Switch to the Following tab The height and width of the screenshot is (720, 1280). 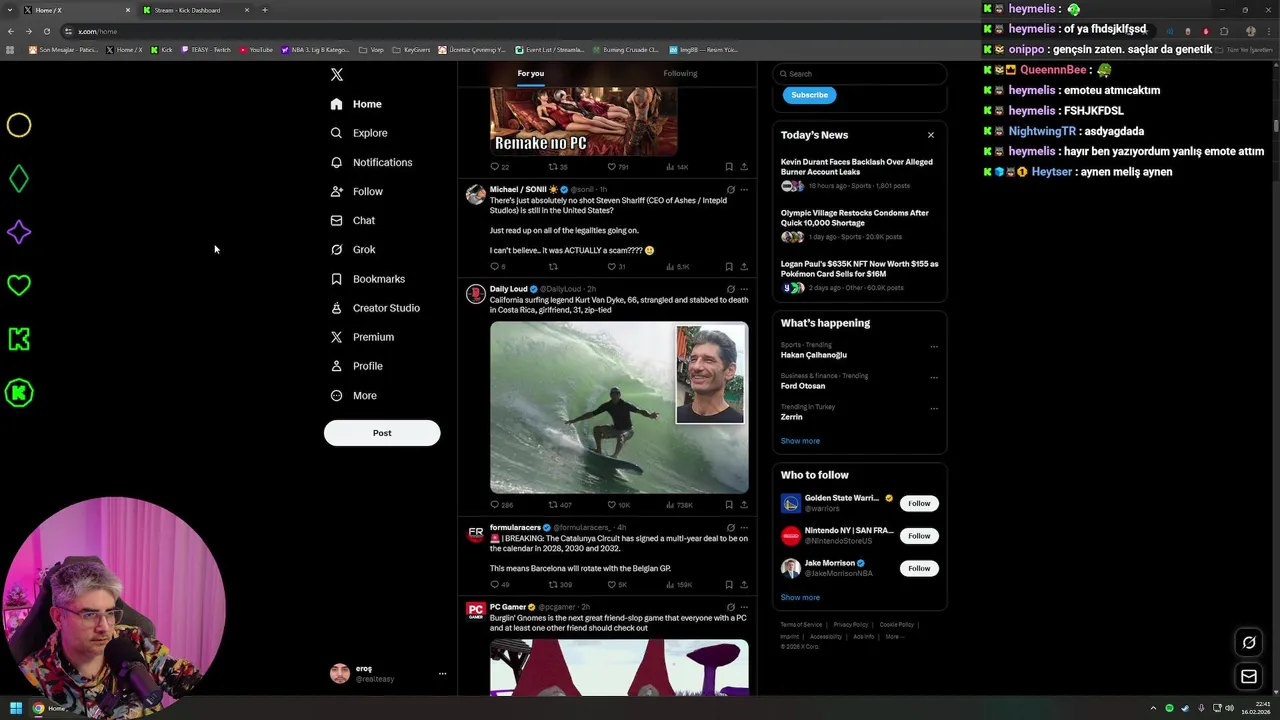680,73
